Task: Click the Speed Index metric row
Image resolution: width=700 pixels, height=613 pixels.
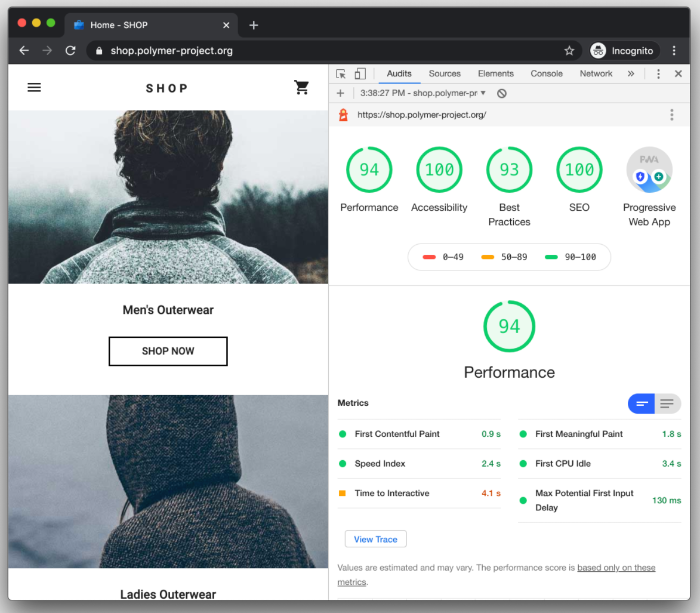Action: click(419, 464)
